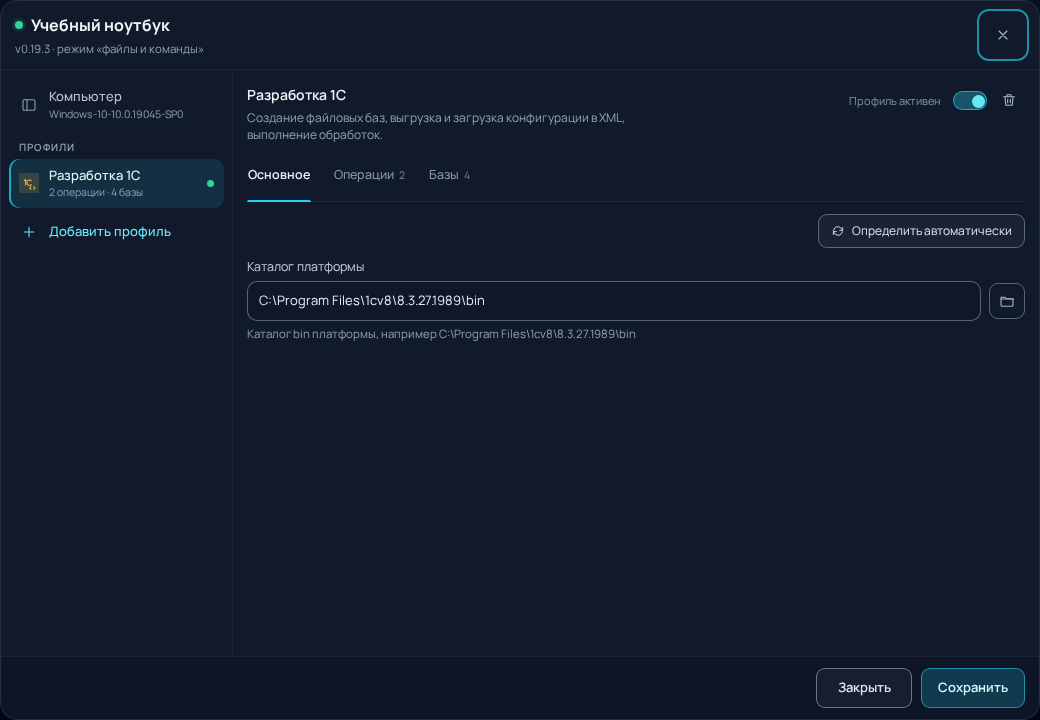
Task: Click the 1C profile icon in sidebar
Action: [x=29, y=183]
